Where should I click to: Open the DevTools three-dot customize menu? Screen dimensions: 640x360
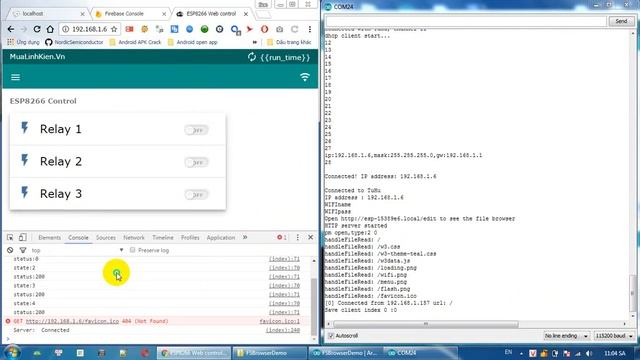click(298, 238)
